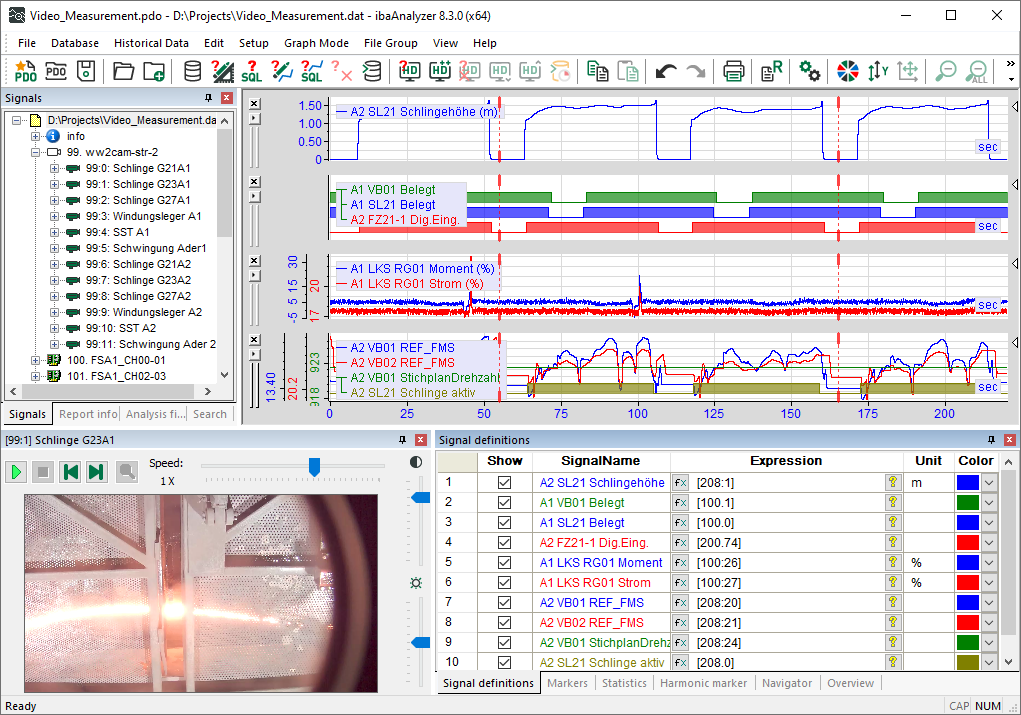Switch to the Statistics tab
This screenshot has height=715, width=1021.
point(624,683)
